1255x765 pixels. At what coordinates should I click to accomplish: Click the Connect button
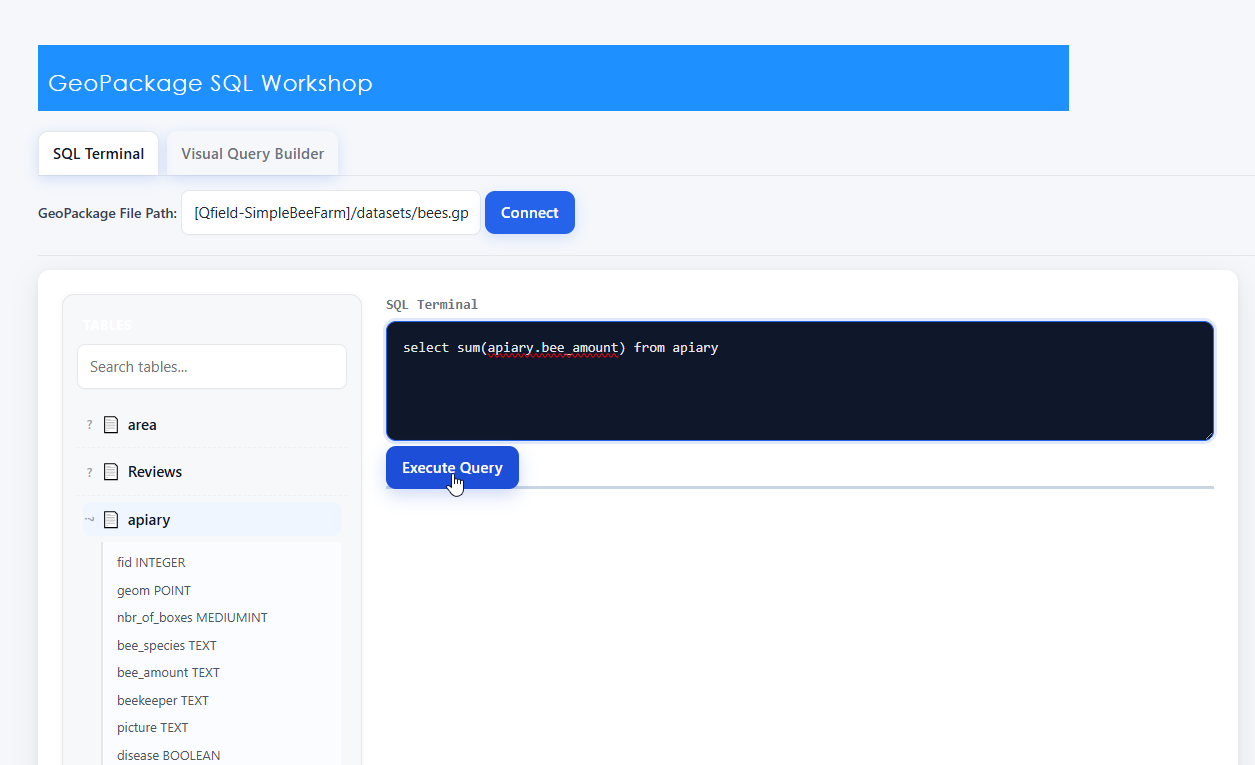coord(530,213)
